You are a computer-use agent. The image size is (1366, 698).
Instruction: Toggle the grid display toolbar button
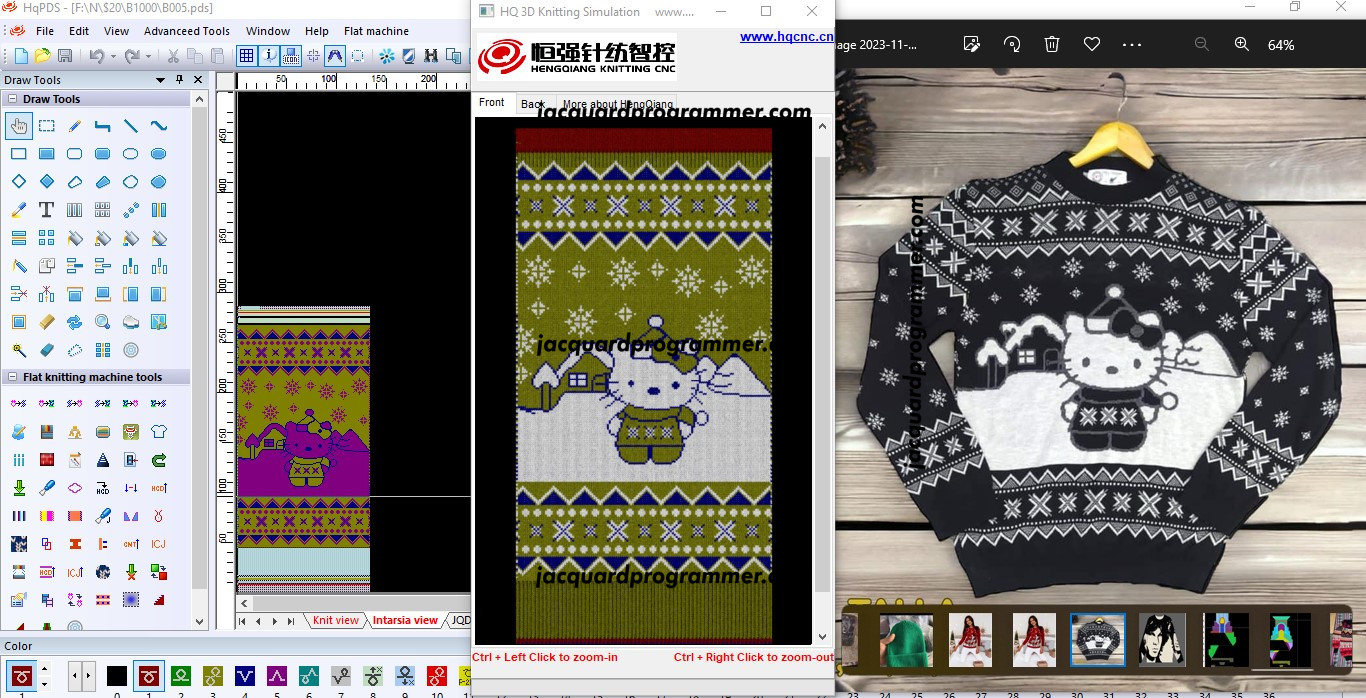tap(247, 56)
